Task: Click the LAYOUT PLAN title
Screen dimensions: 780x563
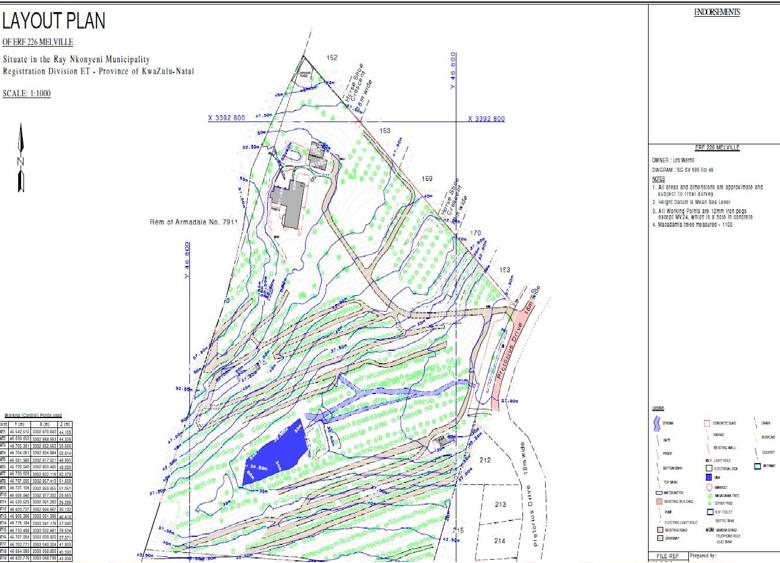Action: click(56, 20)
